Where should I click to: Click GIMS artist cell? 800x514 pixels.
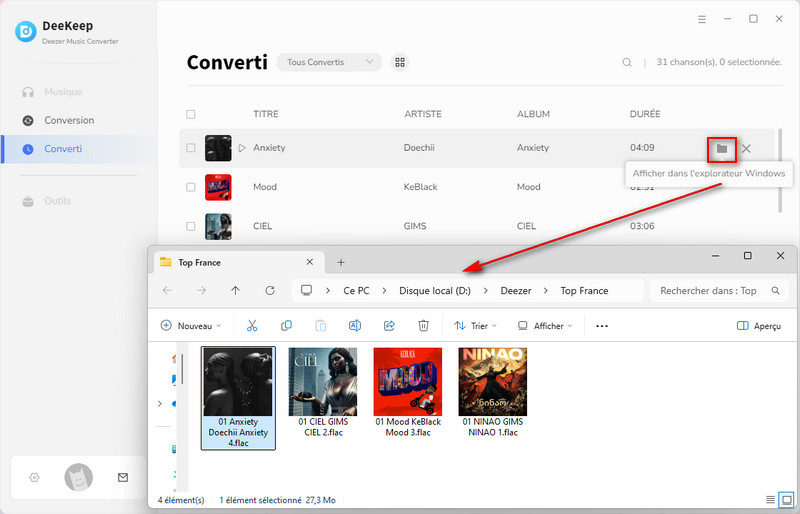(x=415, y=226)
